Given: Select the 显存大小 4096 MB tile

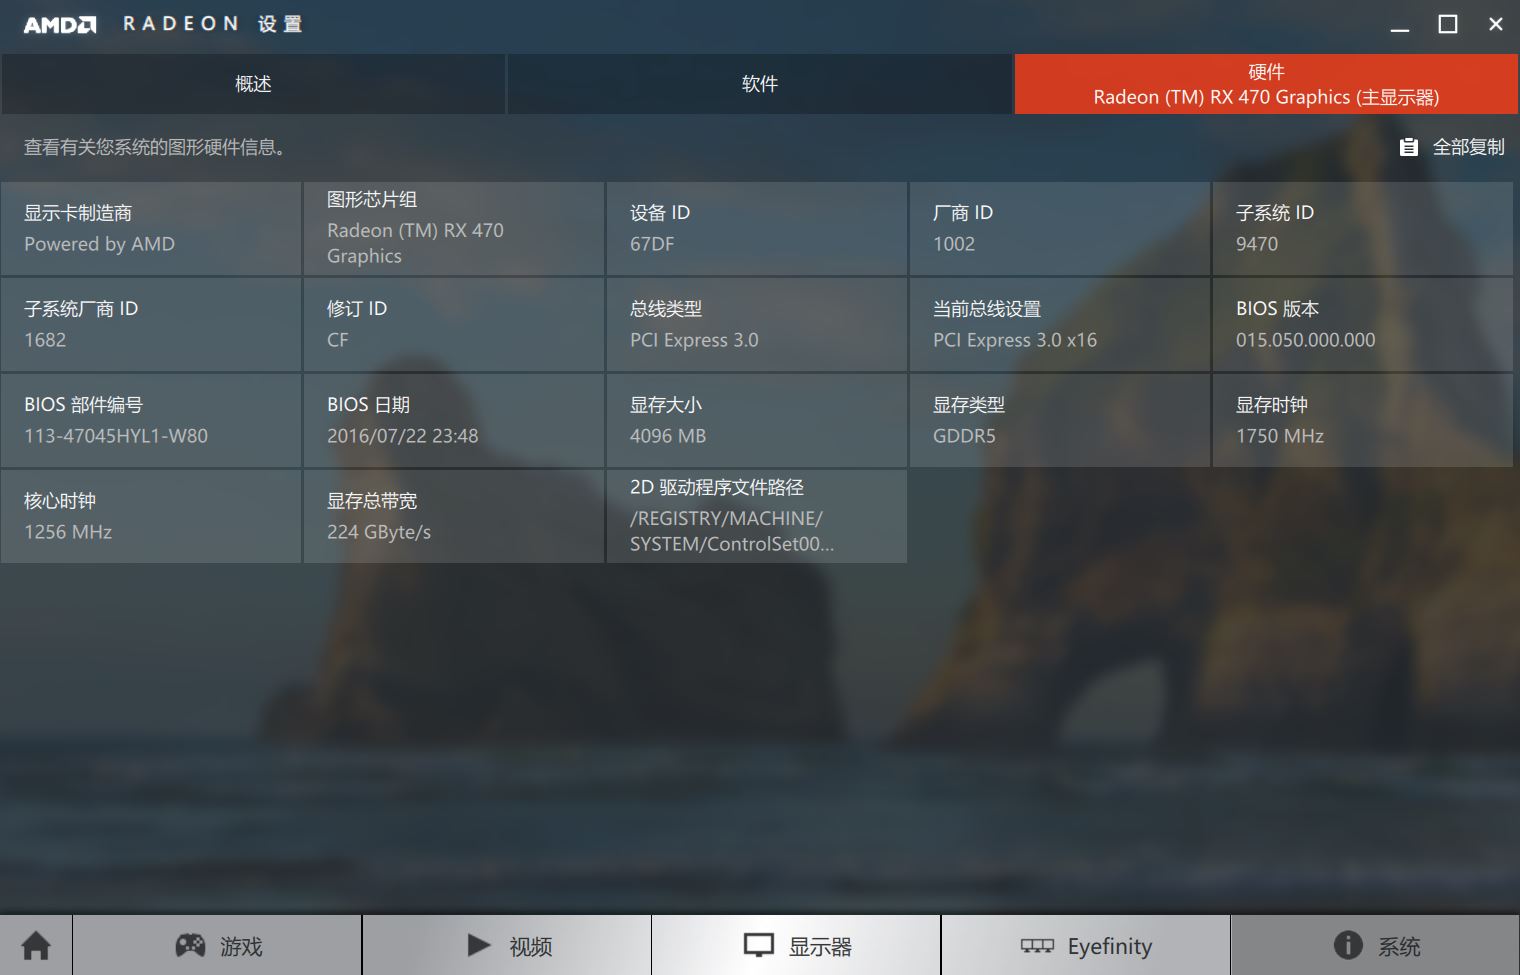Looking at the screenshot, I should click(757, 420).
